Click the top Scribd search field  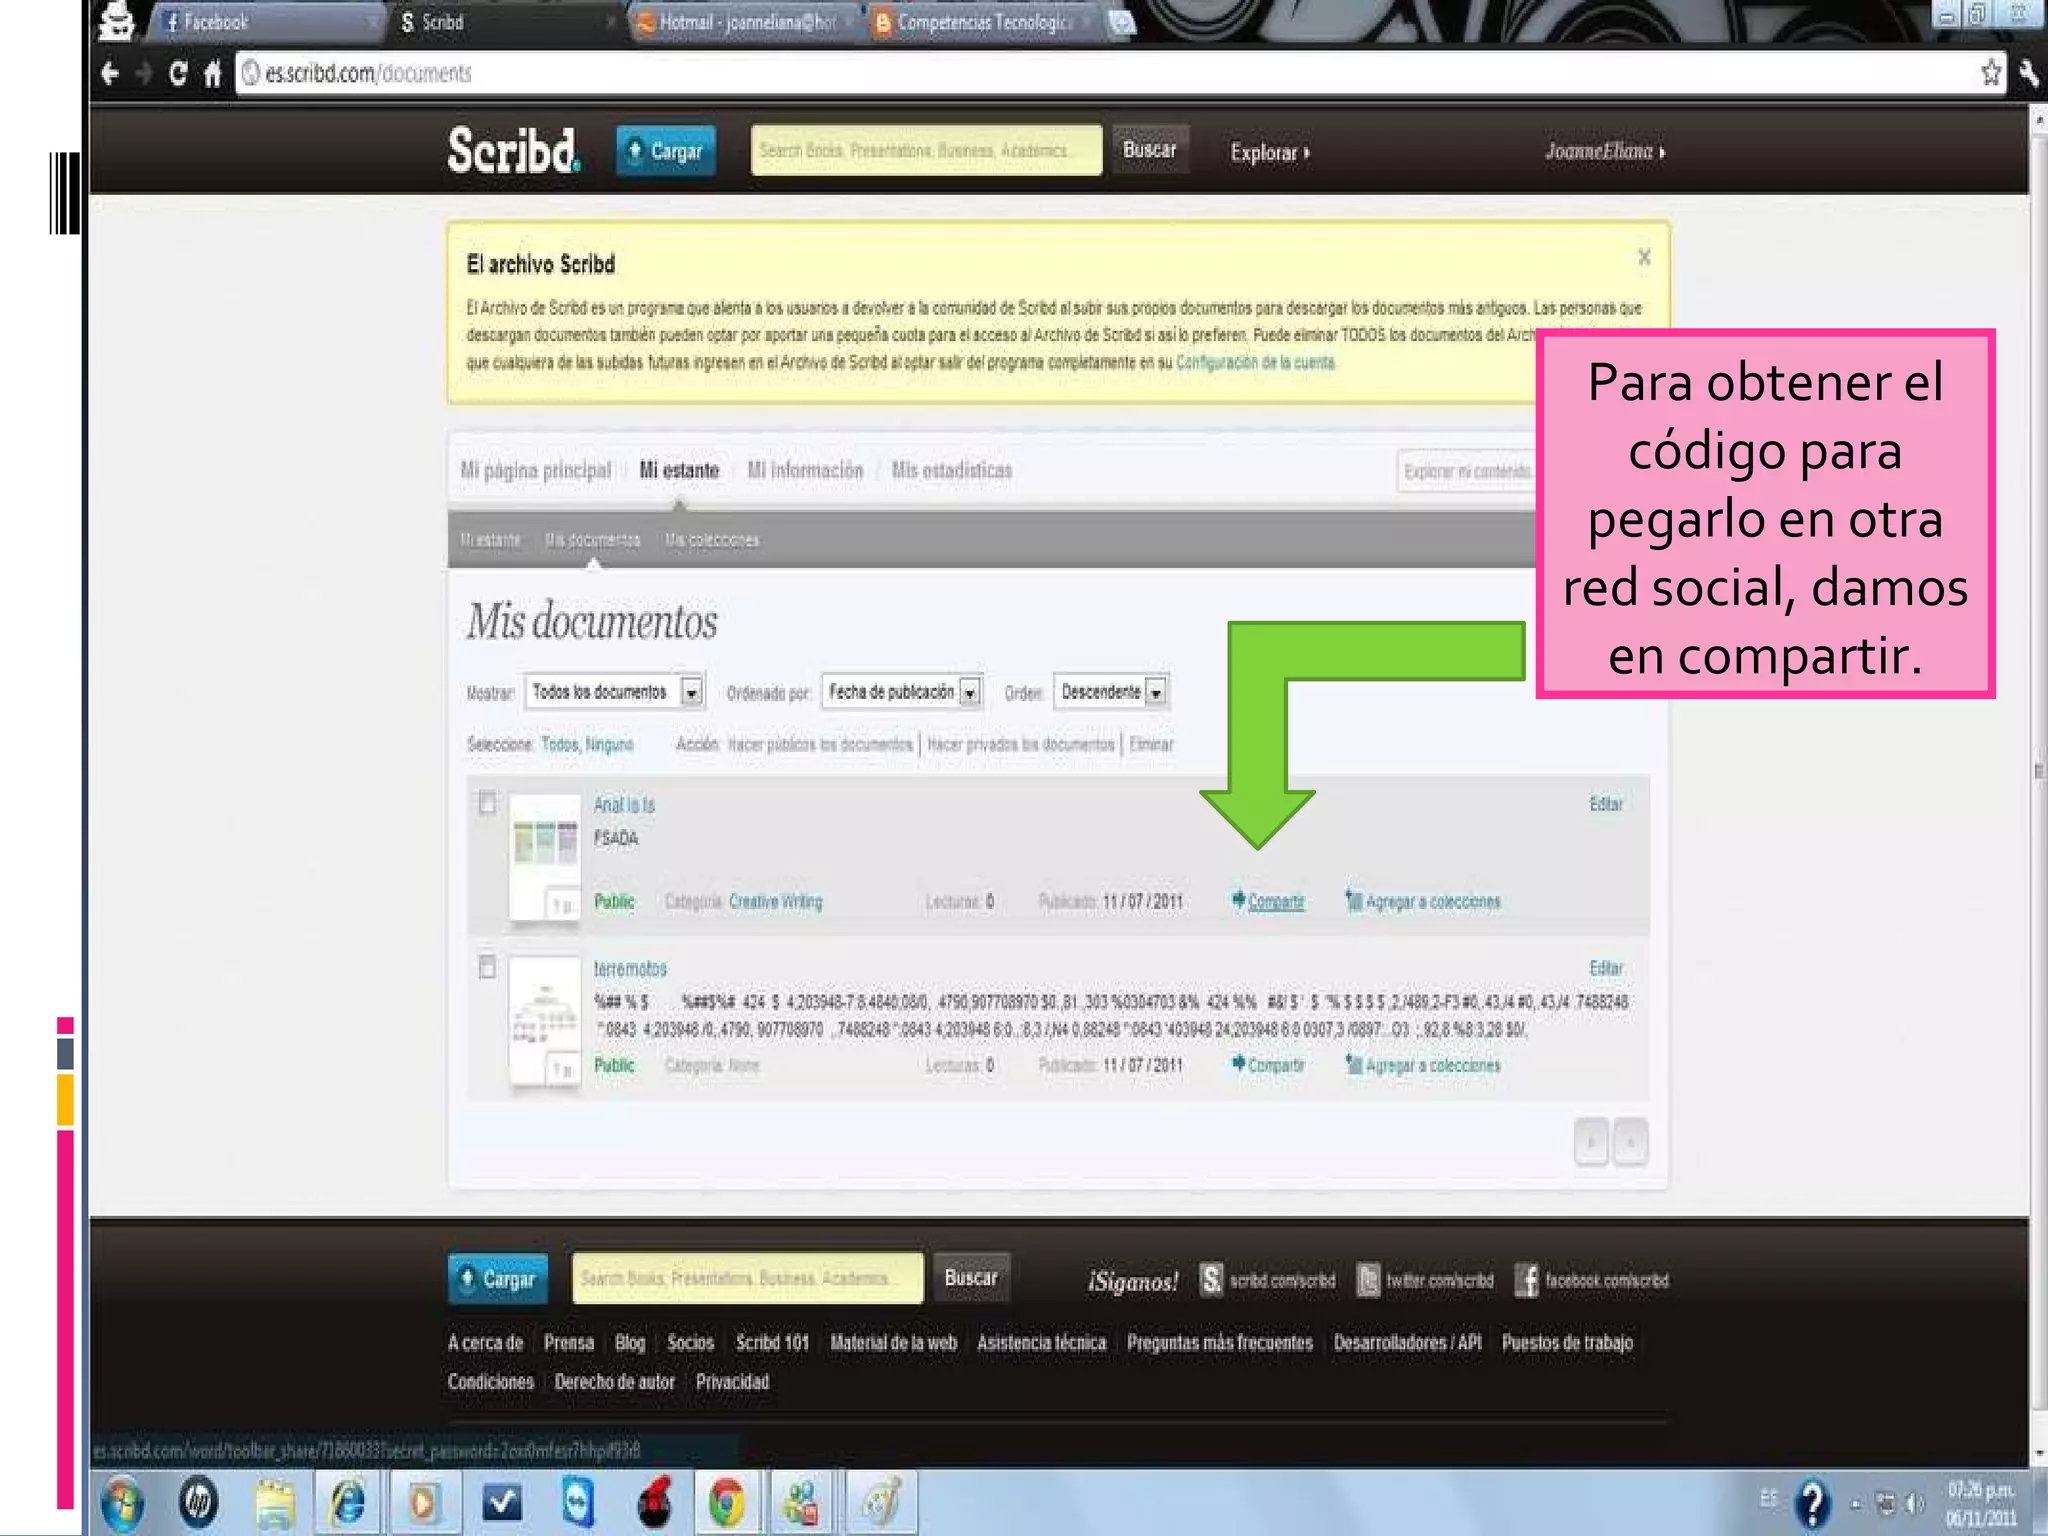(926, 150)
